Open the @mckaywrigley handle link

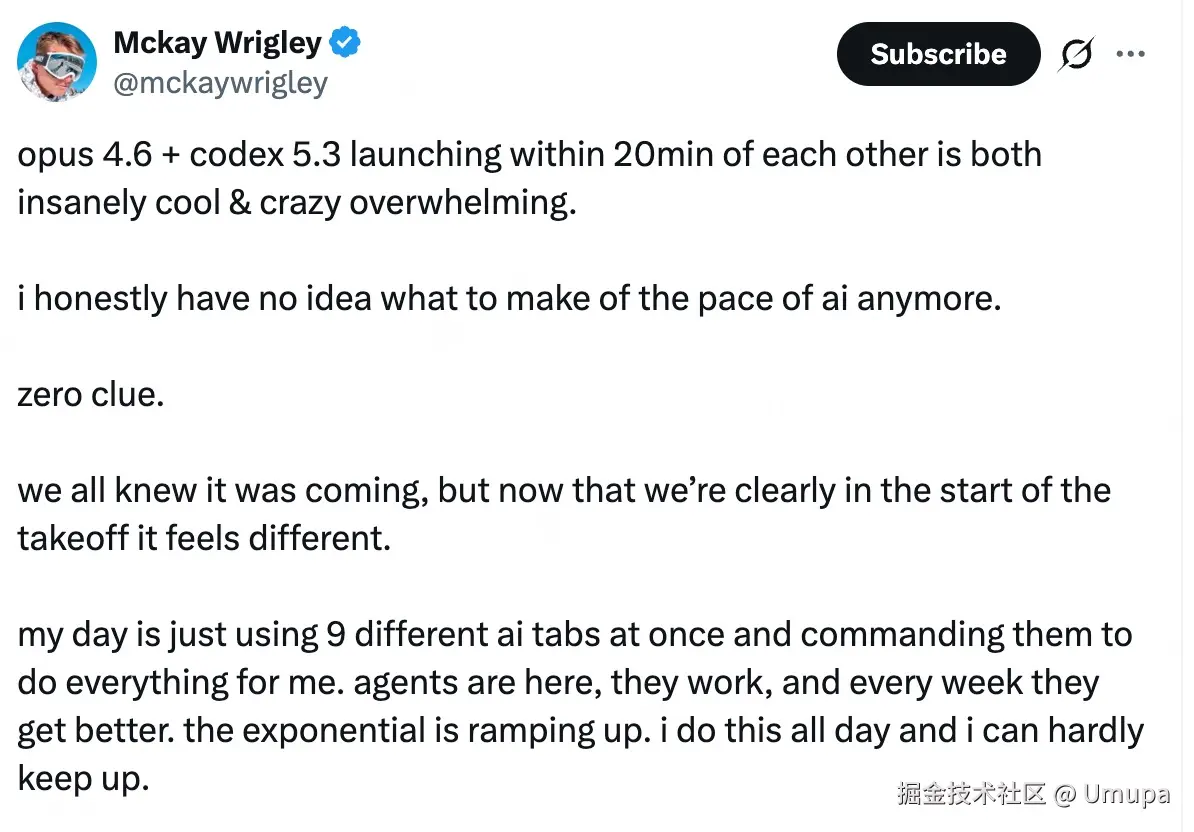(221, 82)
